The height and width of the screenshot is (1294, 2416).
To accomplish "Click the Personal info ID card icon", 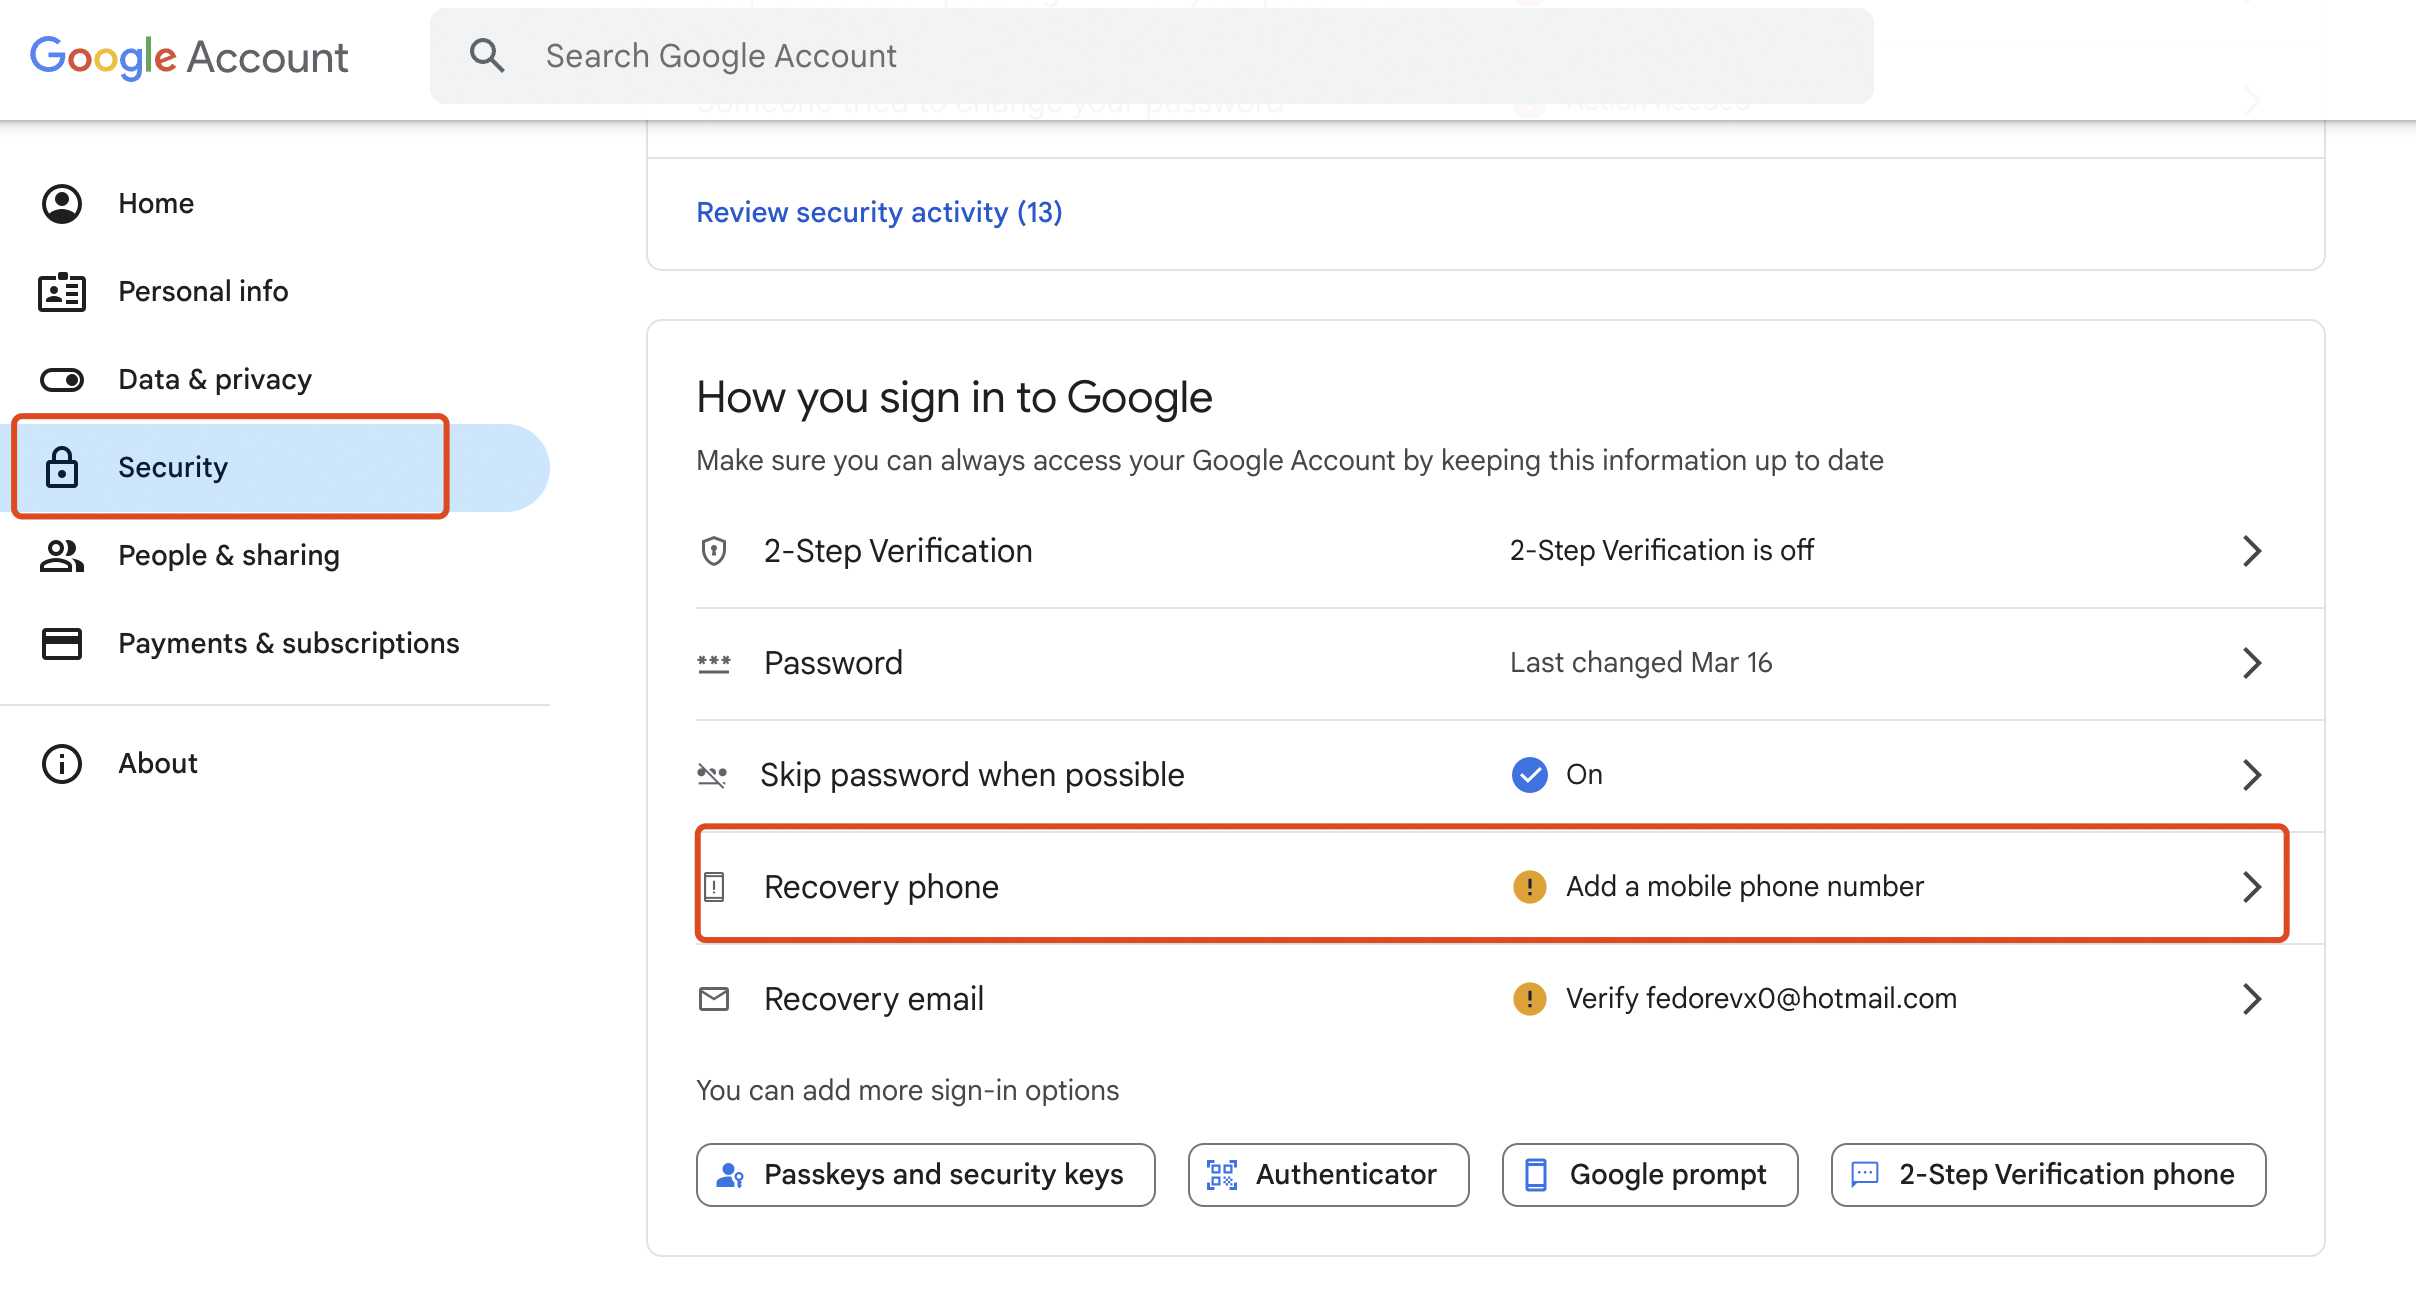I will pyautogui.click(x=62, y=292).
